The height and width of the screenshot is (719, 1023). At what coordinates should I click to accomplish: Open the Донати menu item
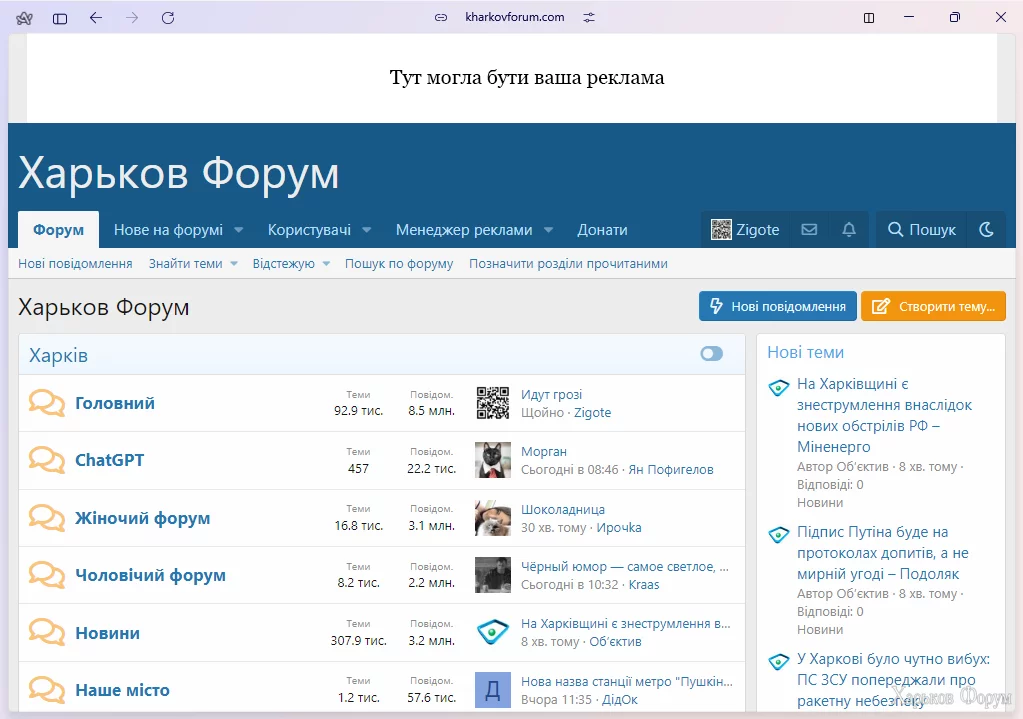[602, 230]
